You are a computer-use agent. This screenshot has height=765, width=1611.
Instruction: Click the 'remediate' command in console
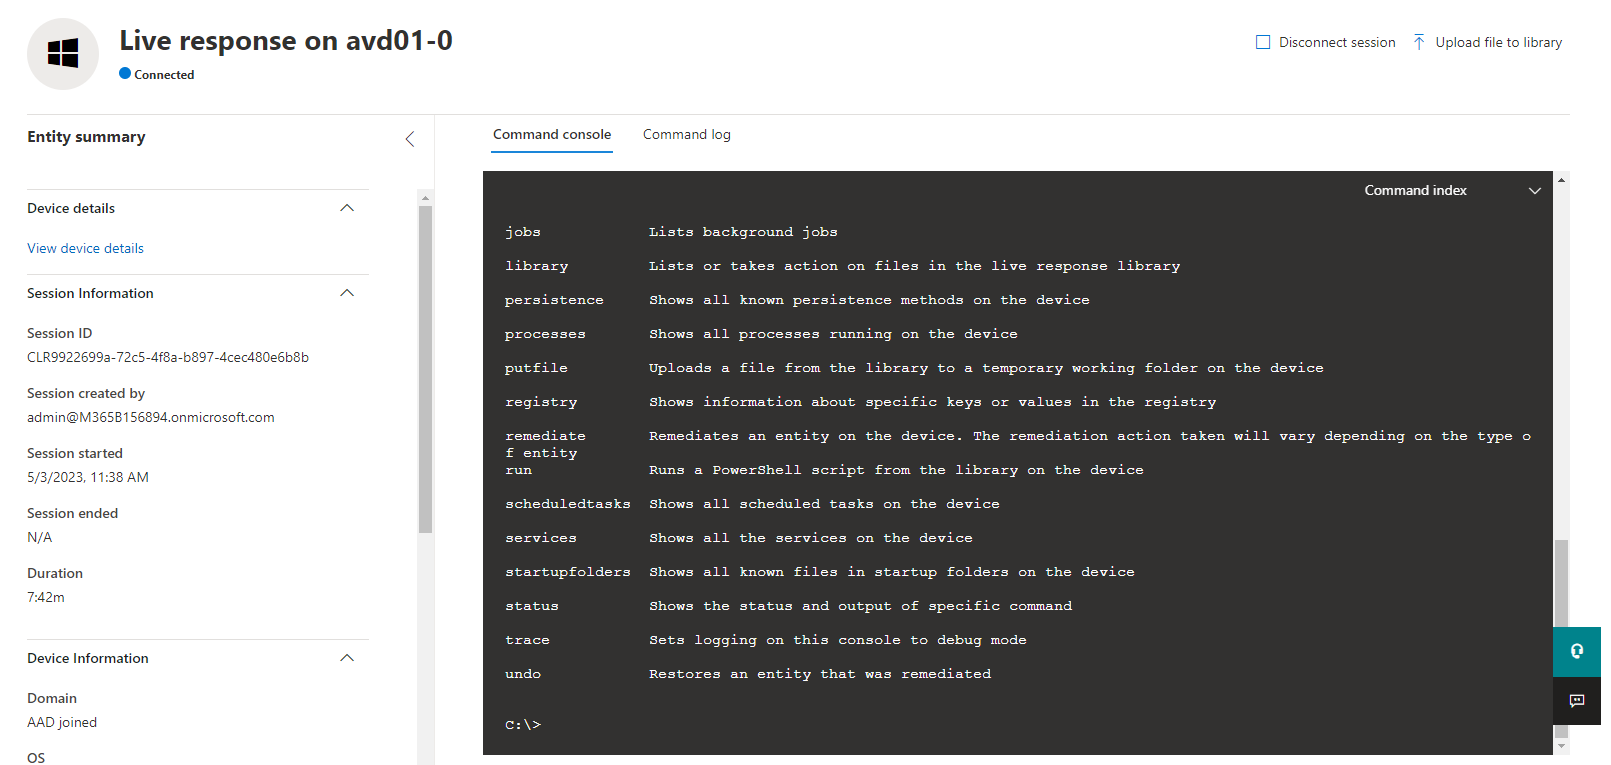point(545,436)
